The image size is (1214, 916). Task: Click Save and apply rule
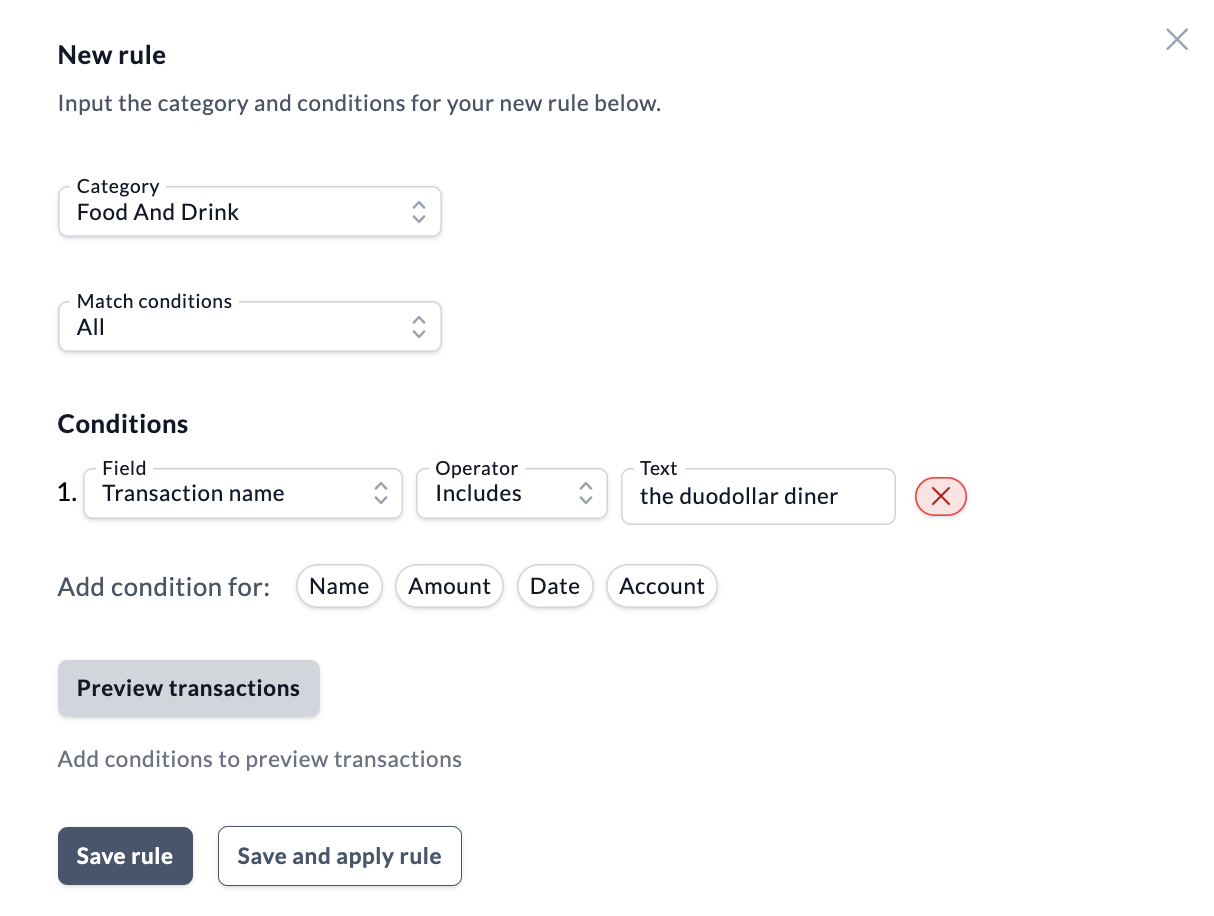click(x=340, y=856)
